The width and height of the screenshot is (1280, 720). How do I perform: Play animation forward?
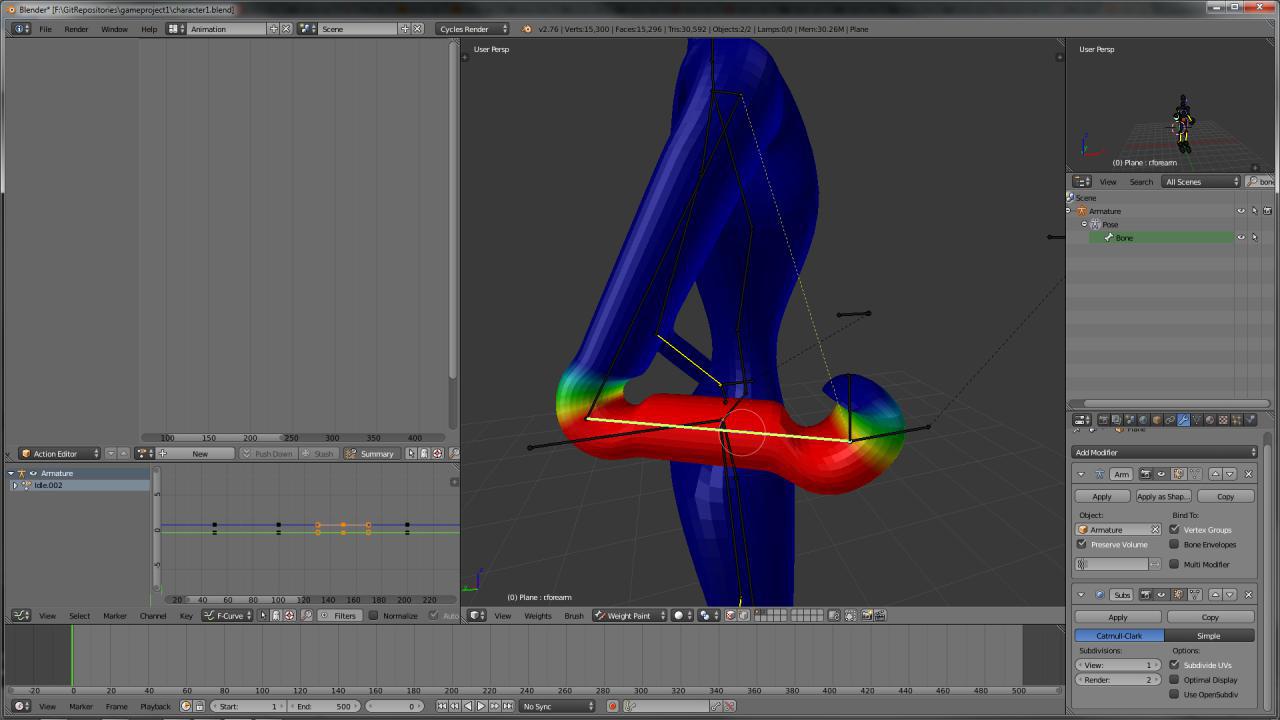[481, 706]
